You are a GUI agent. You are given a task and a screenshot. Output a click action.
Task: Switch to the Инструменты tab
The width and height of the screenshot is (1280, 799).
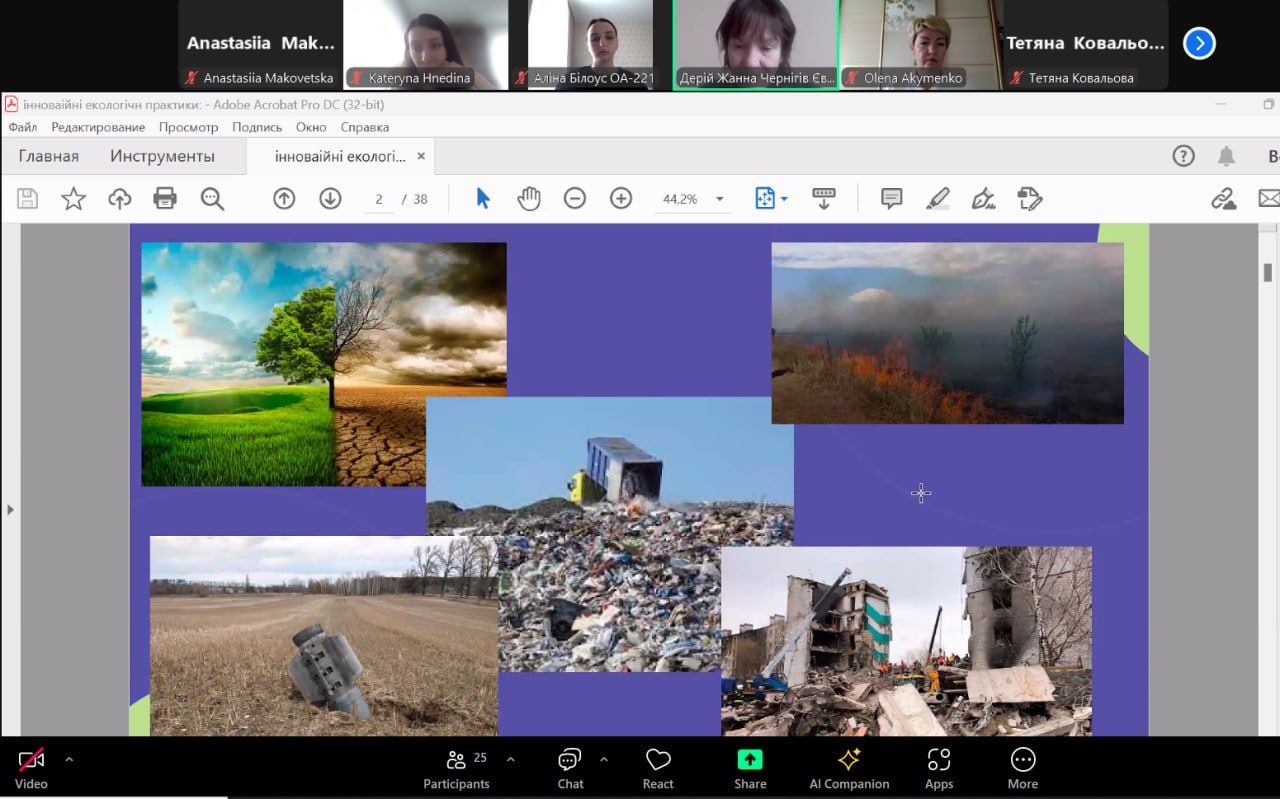coord(162,156)
